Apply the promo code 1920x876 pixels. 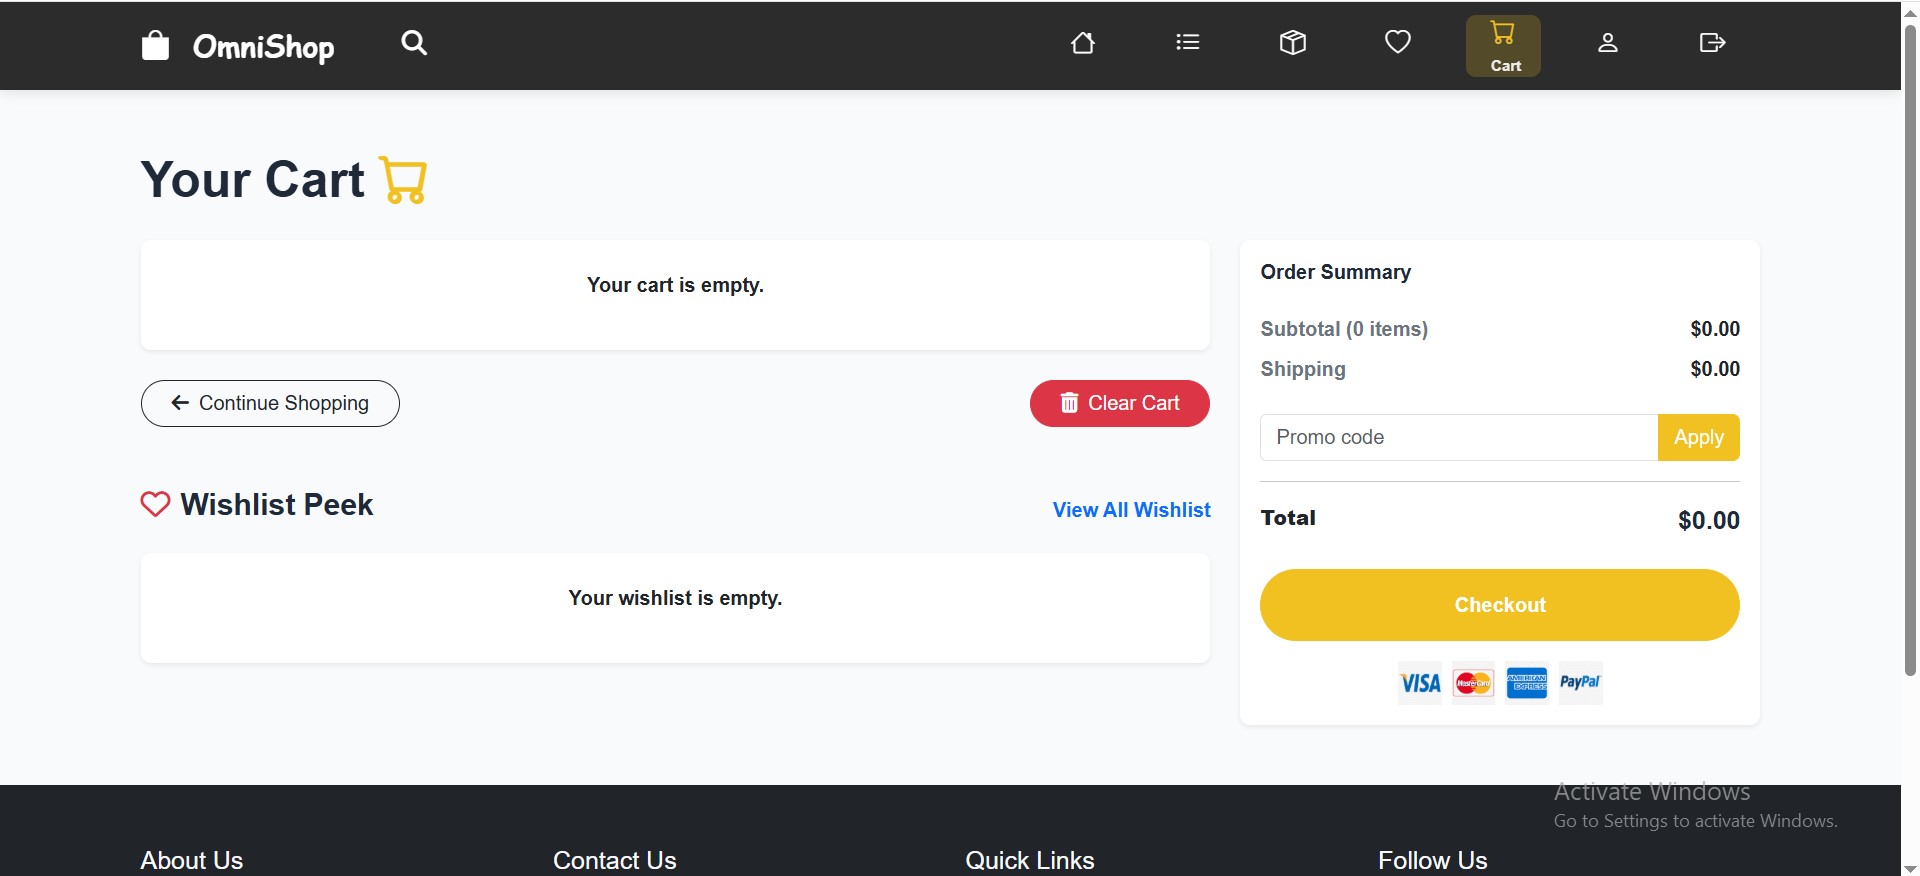1698,438
